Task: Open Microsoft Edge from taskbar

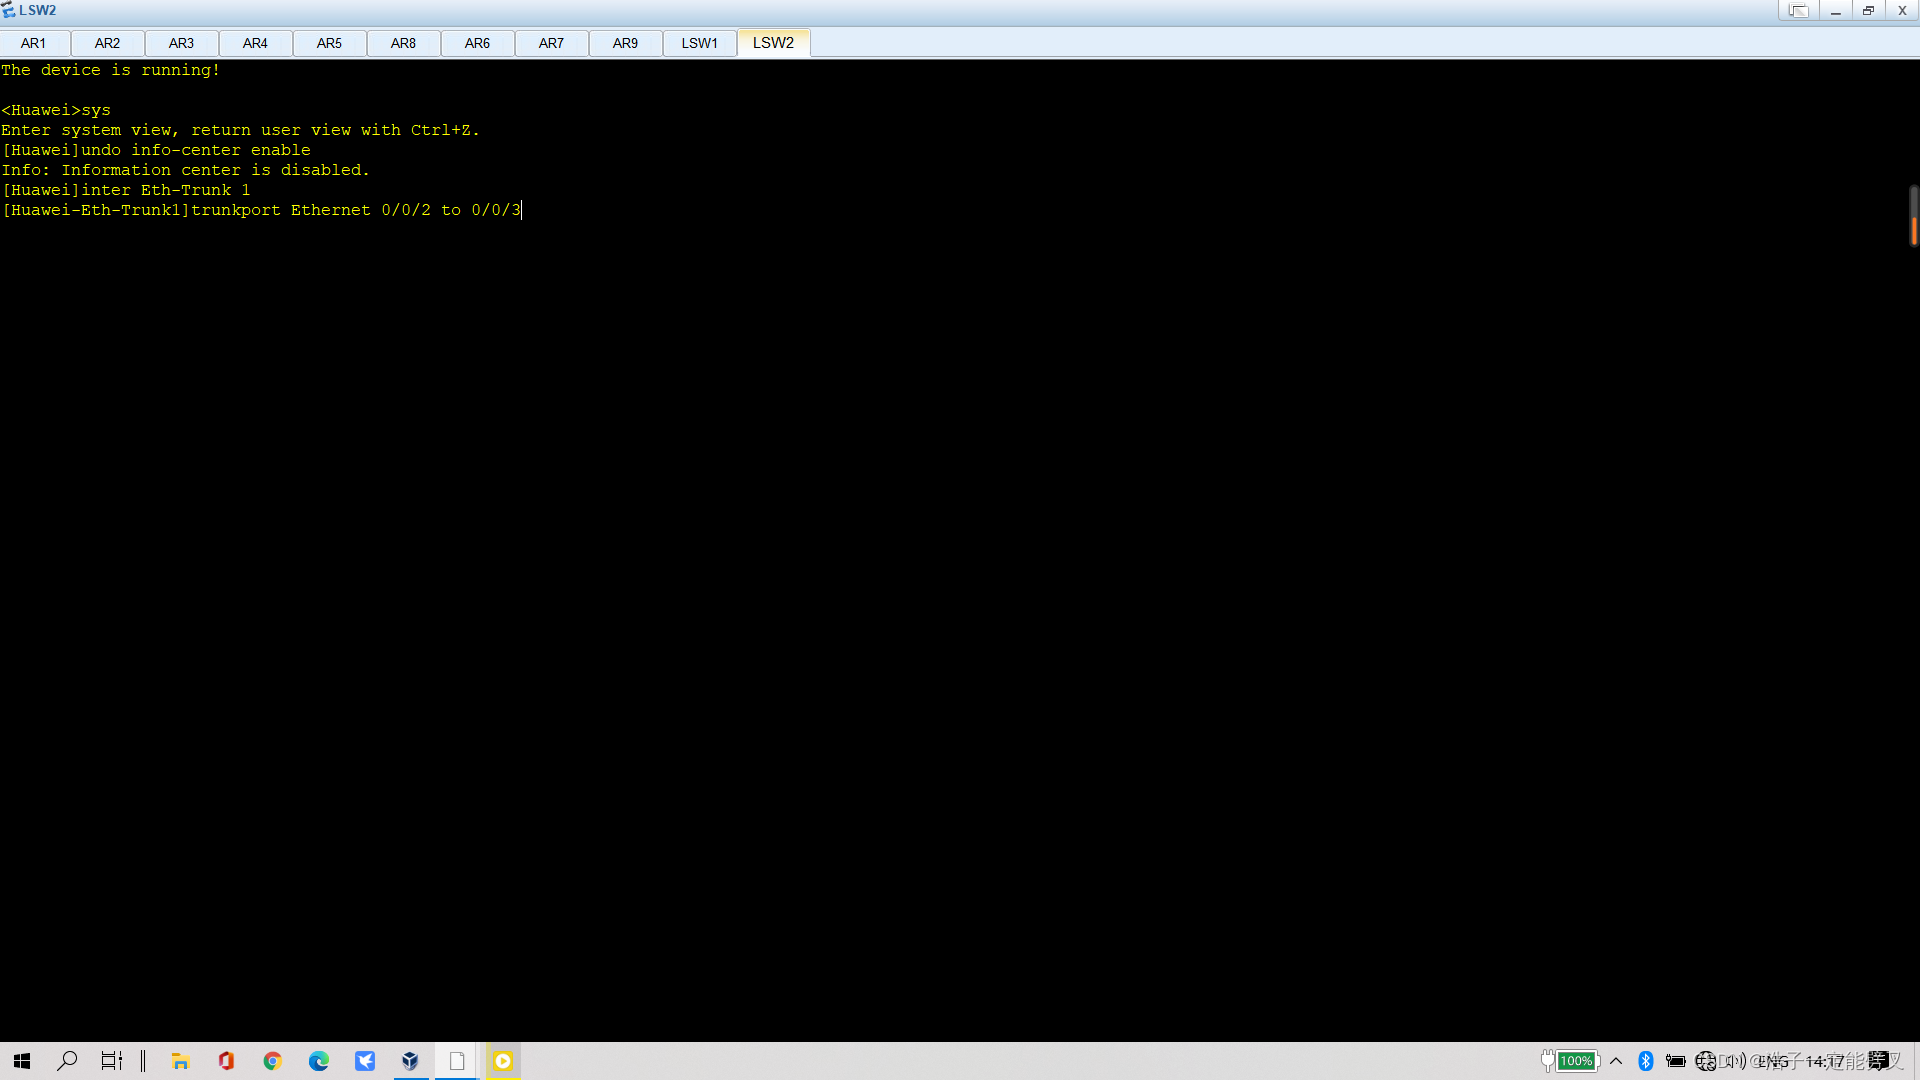Action: [x=319, y=1061]
